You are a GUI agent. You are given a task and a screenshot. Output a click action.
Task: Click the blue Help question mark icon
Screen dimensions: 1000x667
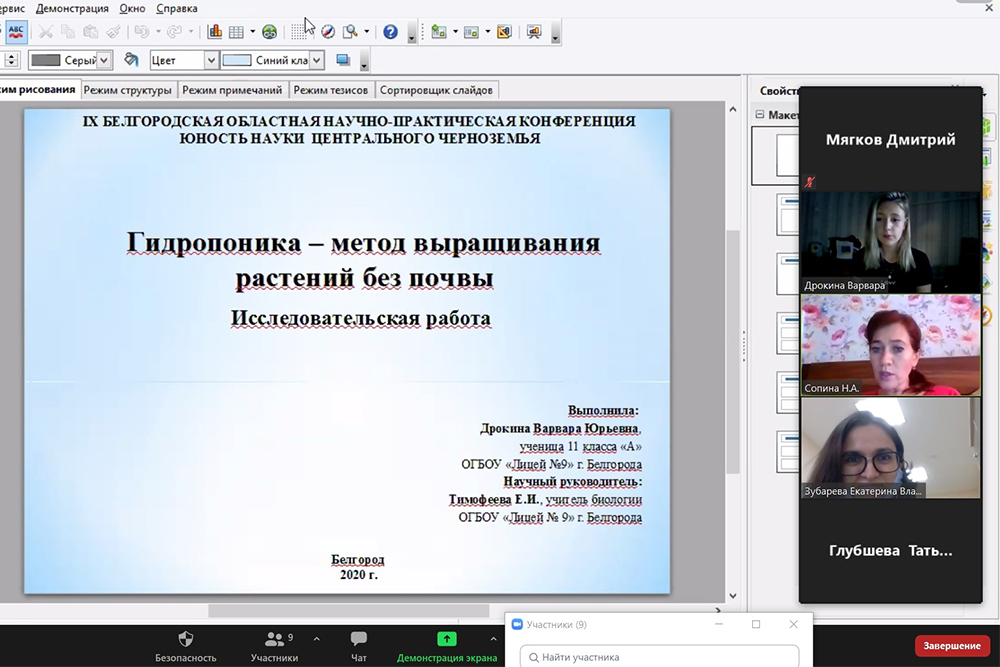(390, 31)
